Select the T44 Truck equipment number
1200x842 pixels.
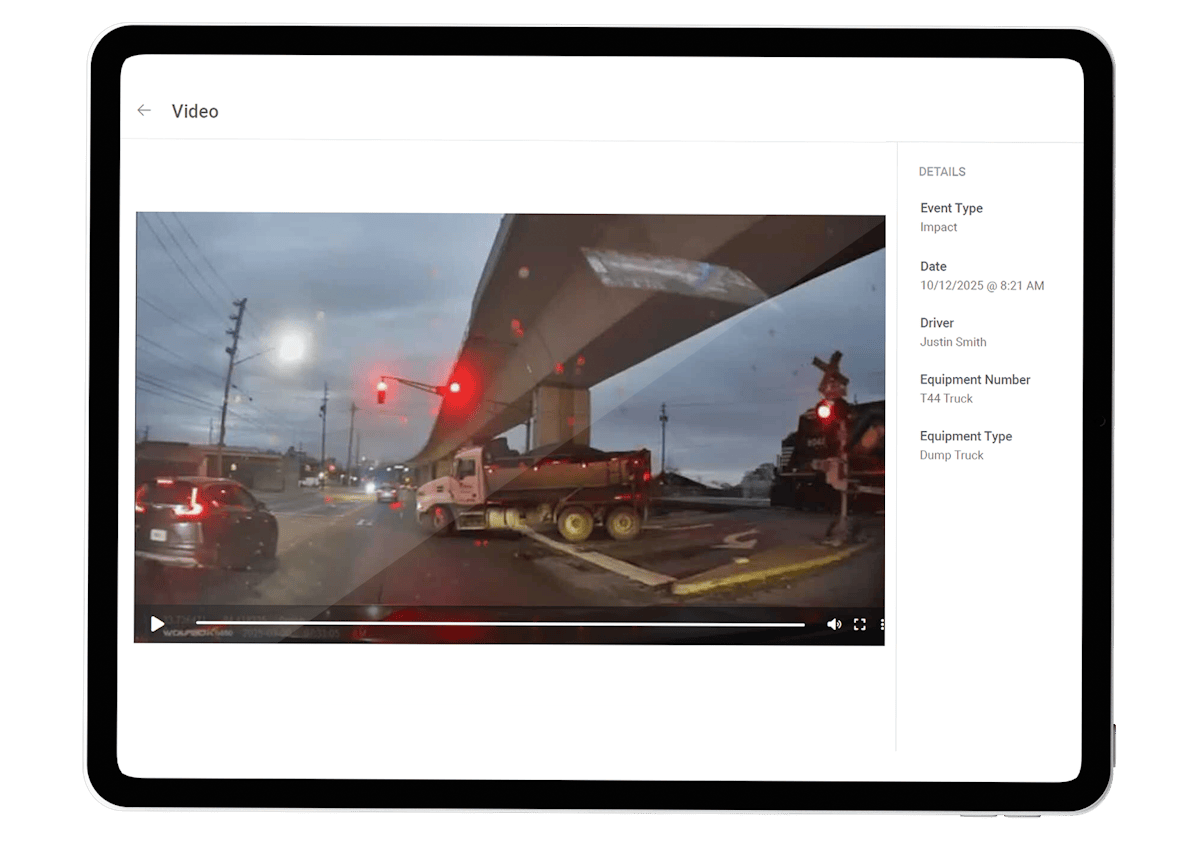pos(946,398)
